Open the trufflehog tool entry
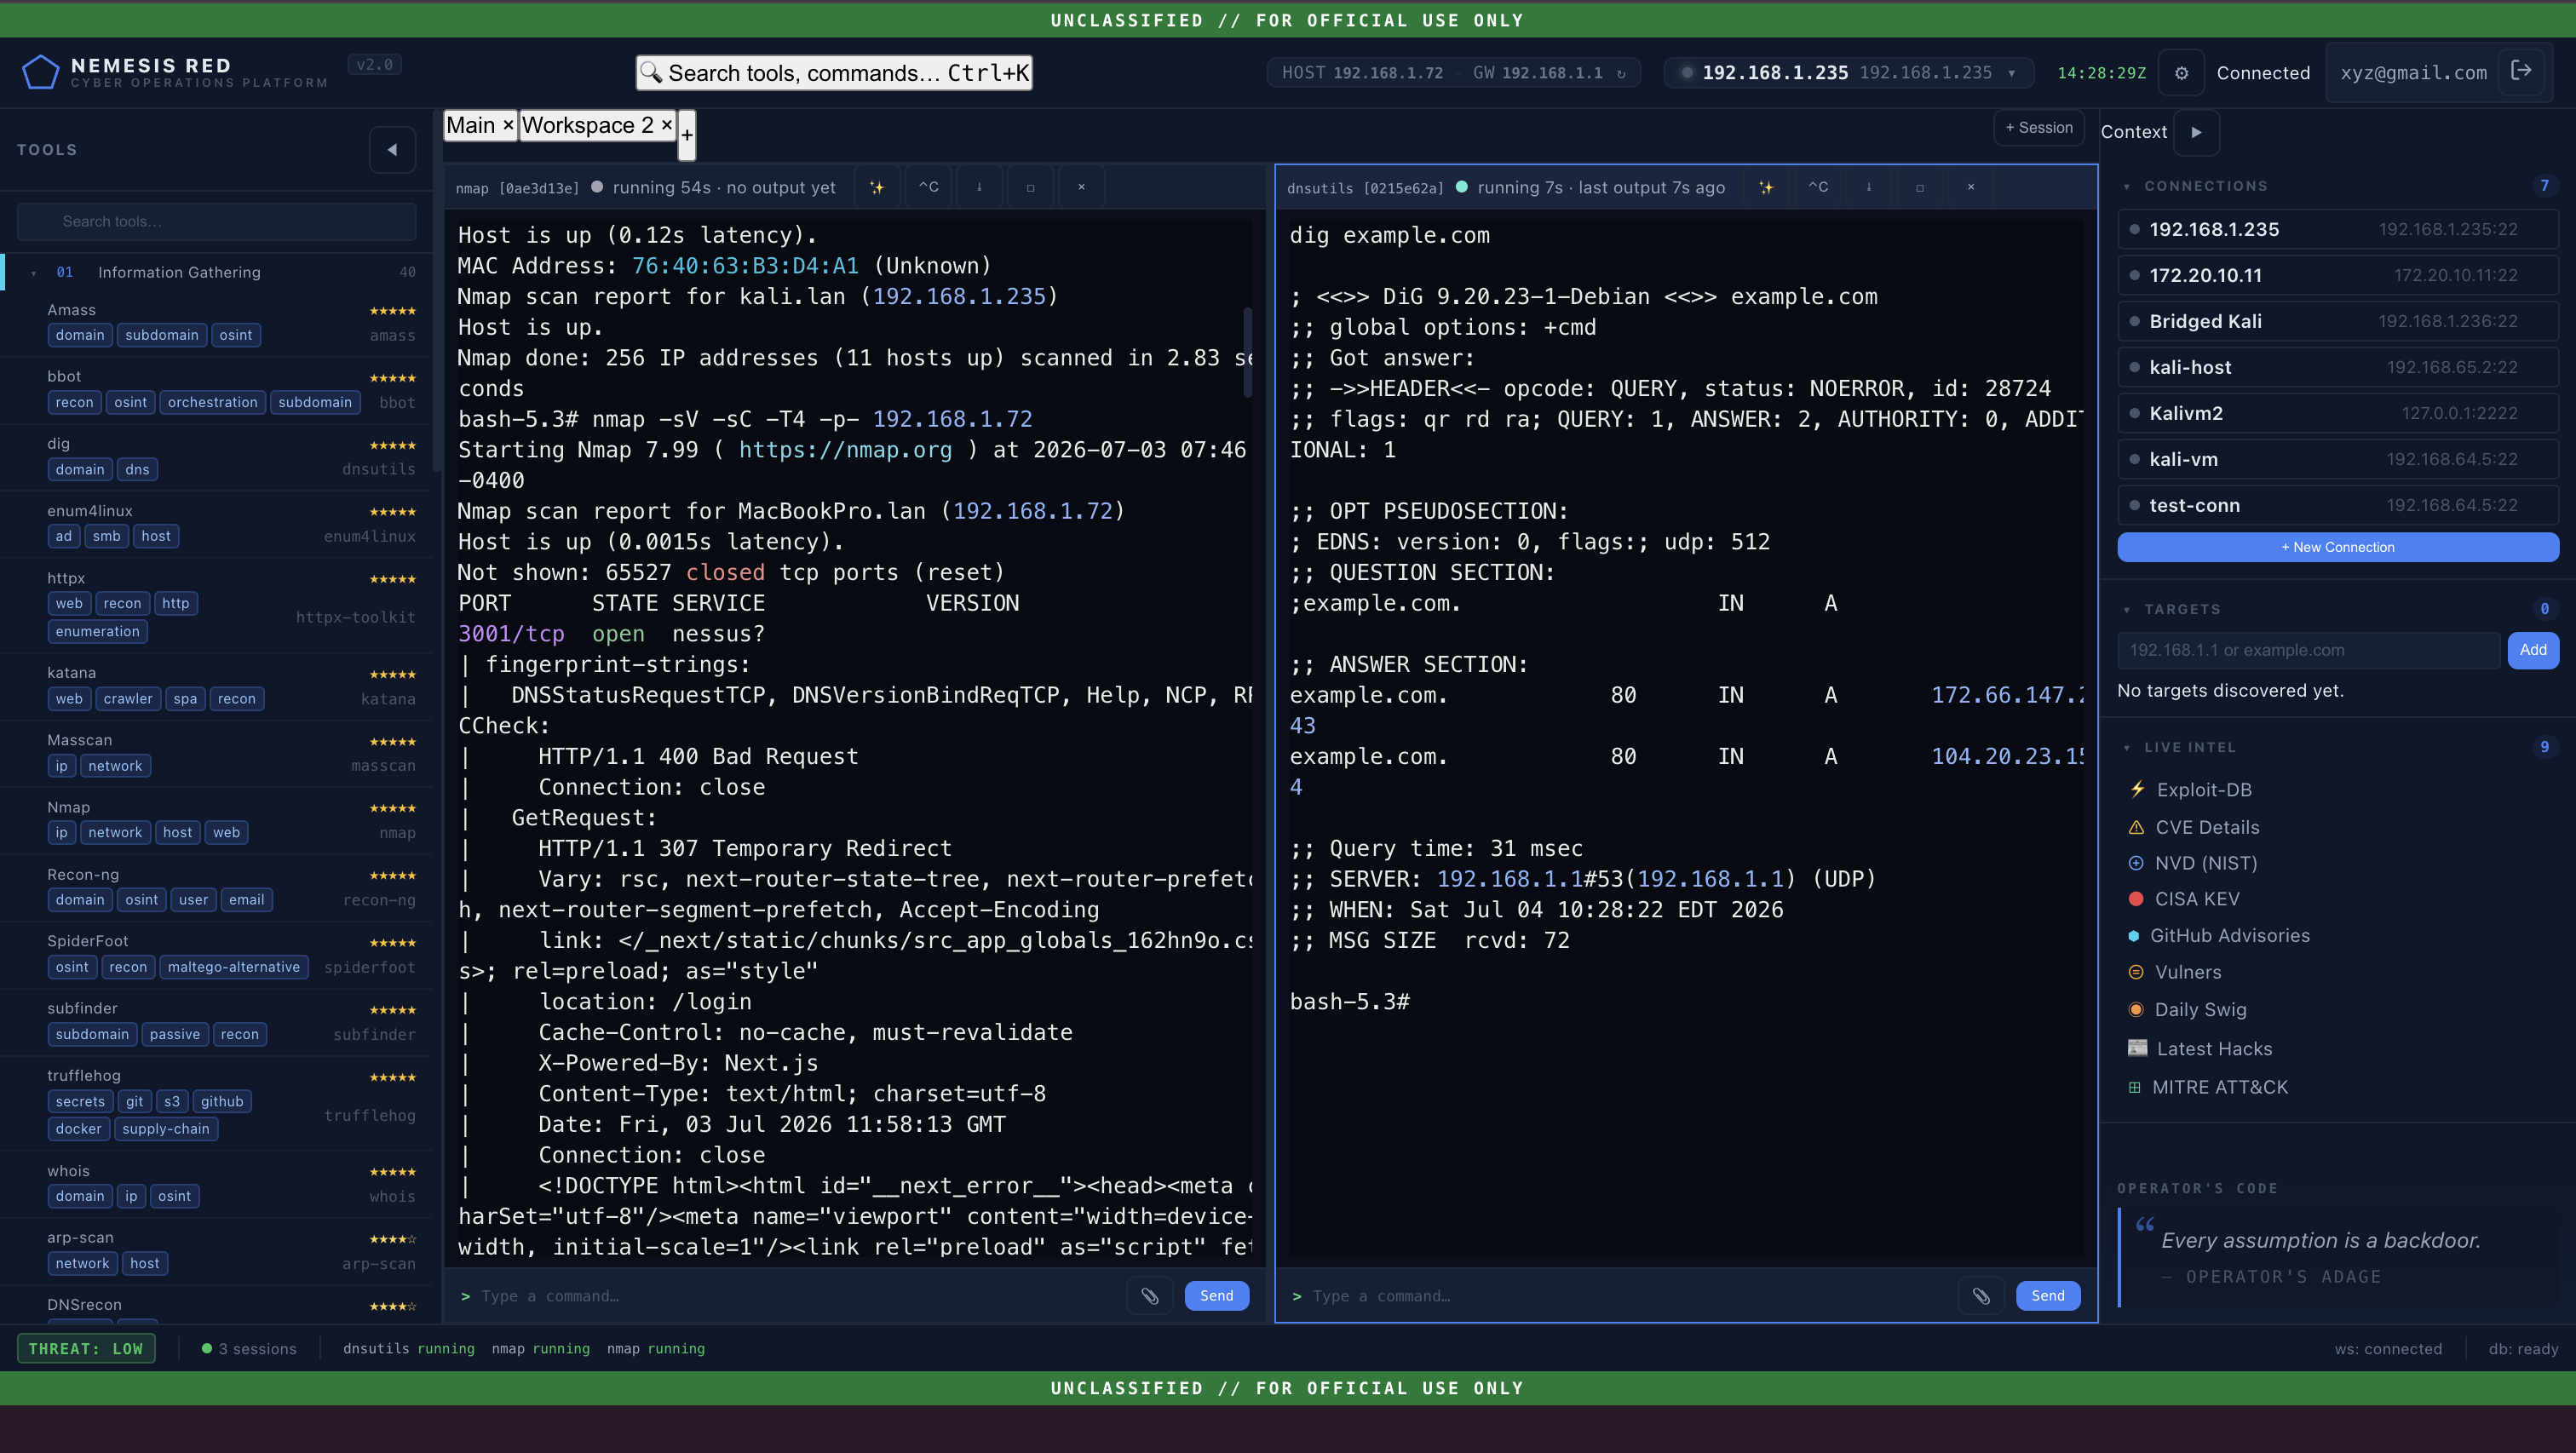This screenshot has width=2576, height=1453. coord(216,1104)
